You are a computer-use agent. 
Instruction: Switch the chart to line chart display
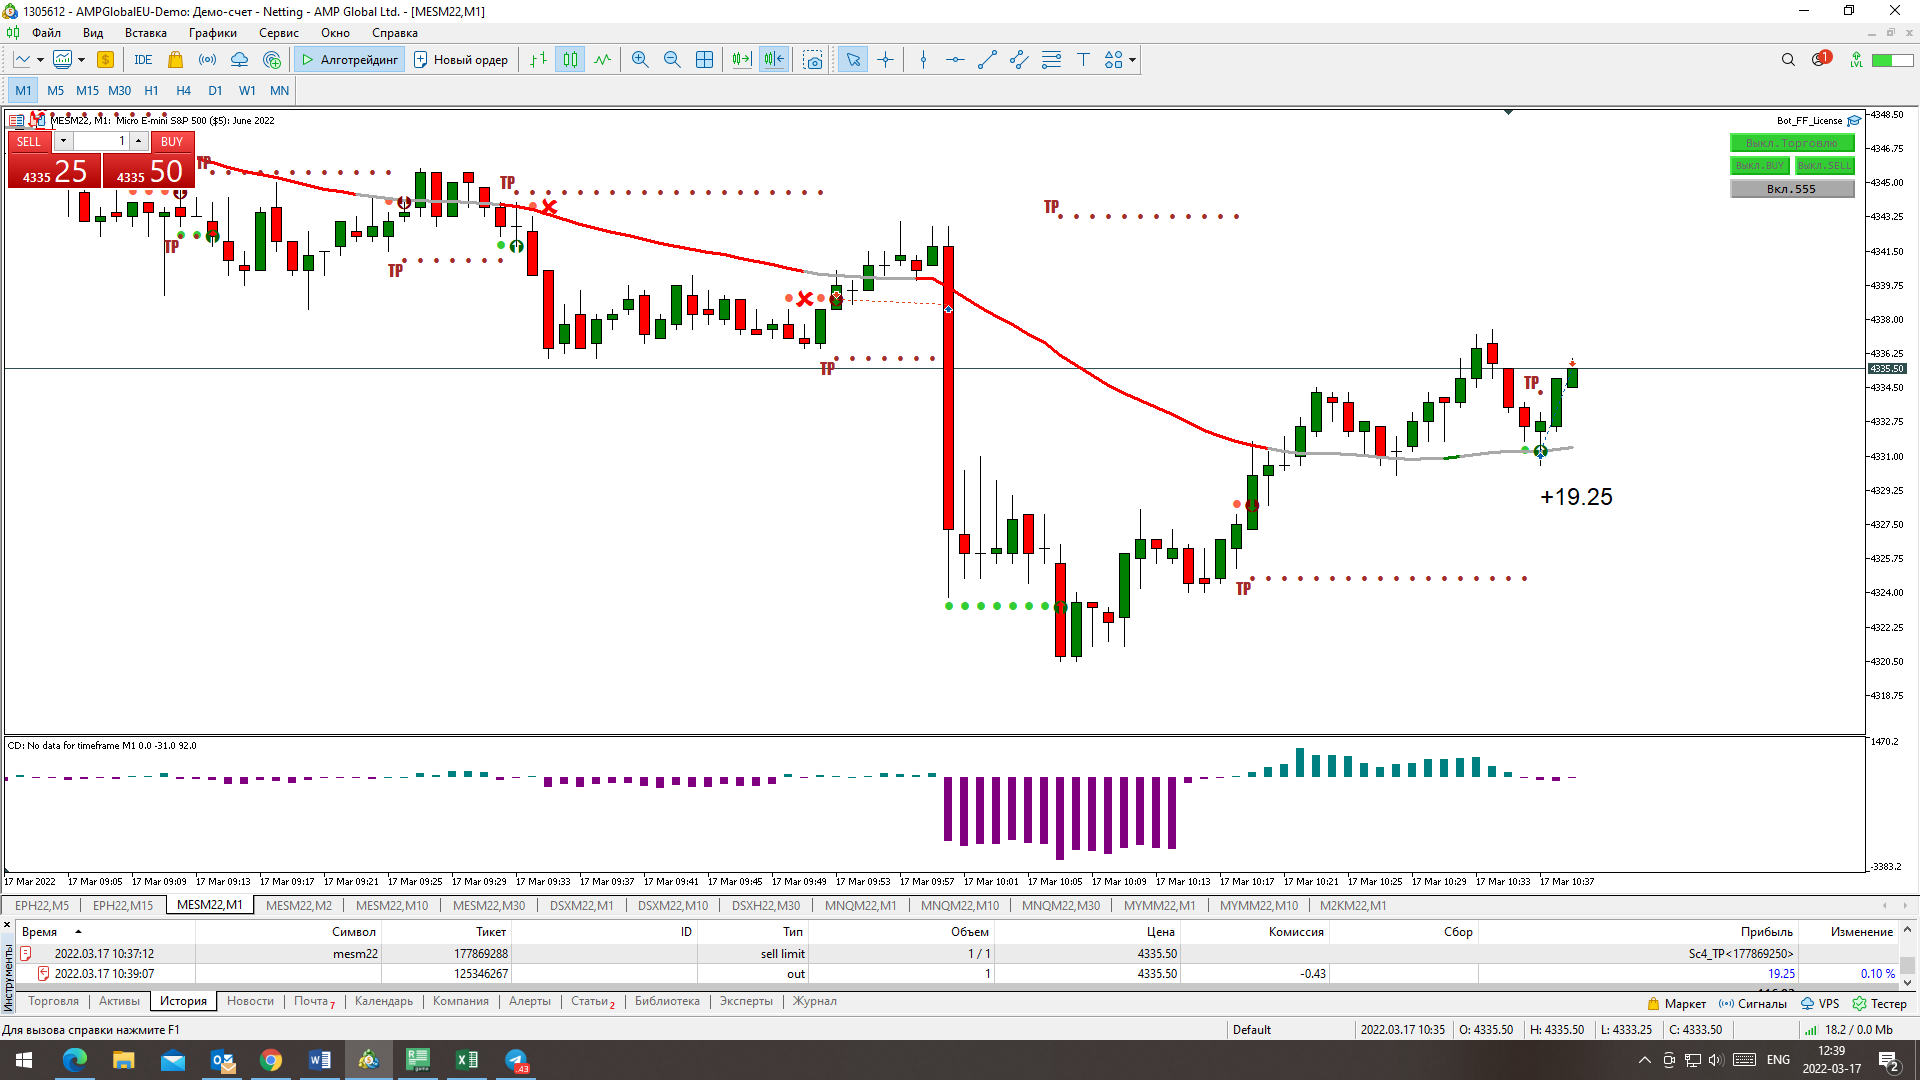[602, 60]
